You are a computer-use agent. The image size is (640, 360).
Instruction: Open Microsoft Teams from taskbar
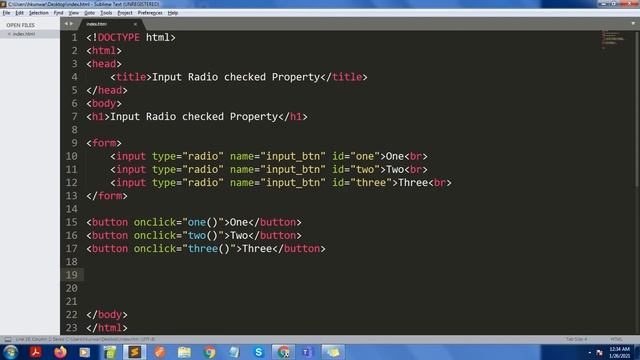pos(308,352)
